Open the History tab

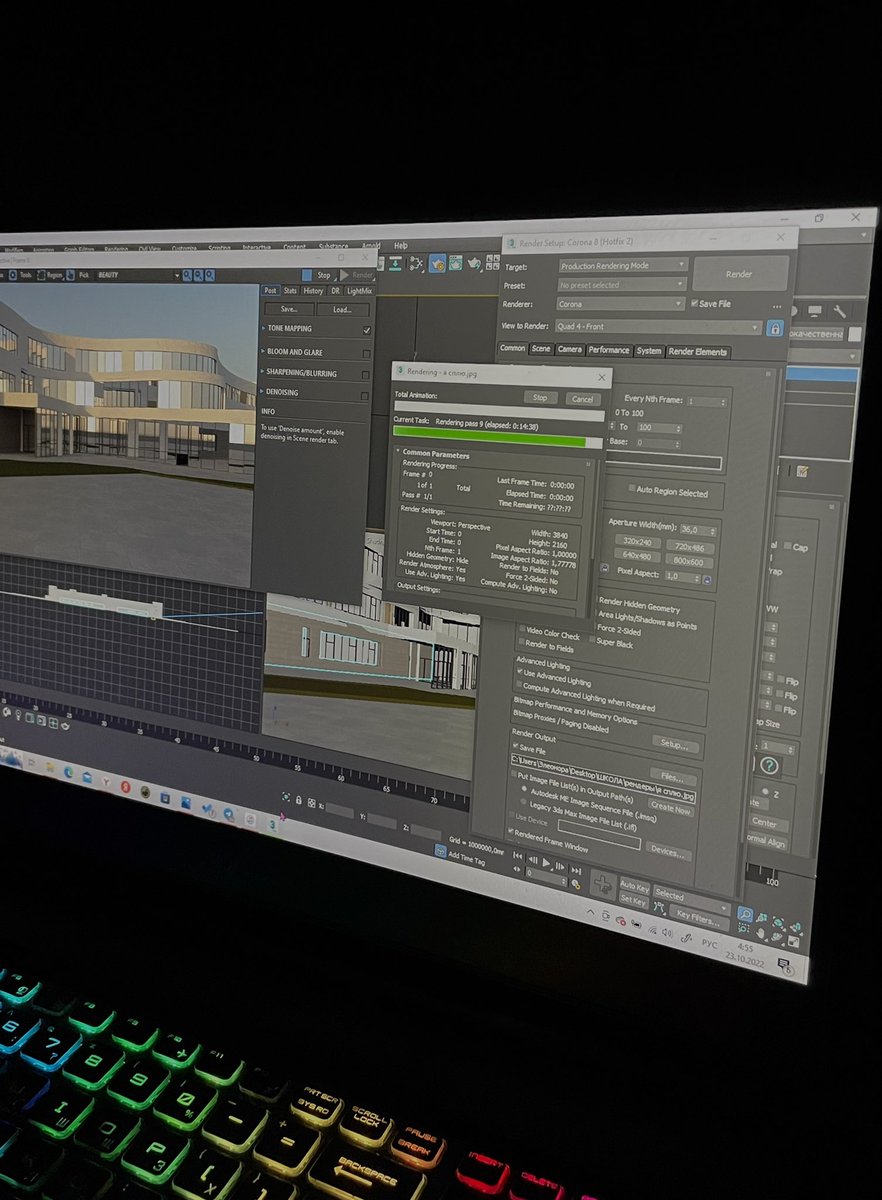point(313,290)
